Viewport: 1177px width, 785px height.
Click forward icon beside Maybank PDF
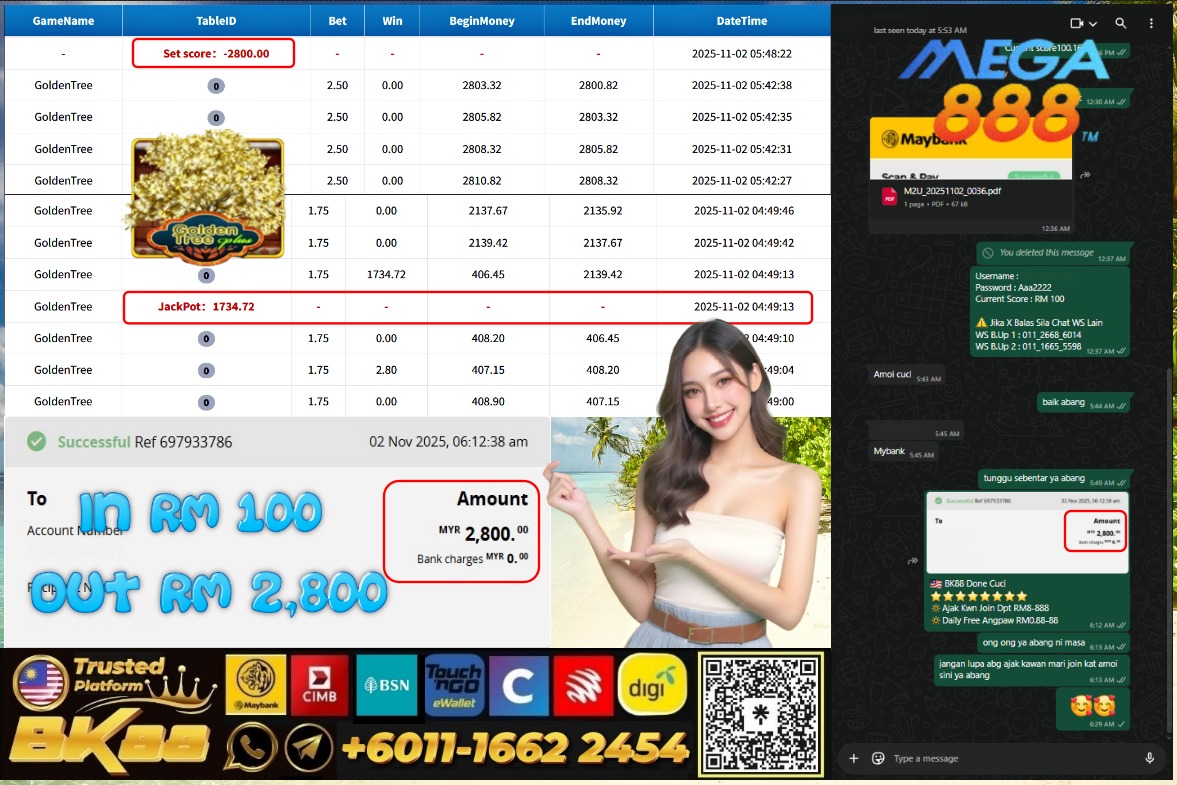(1085, 175)
